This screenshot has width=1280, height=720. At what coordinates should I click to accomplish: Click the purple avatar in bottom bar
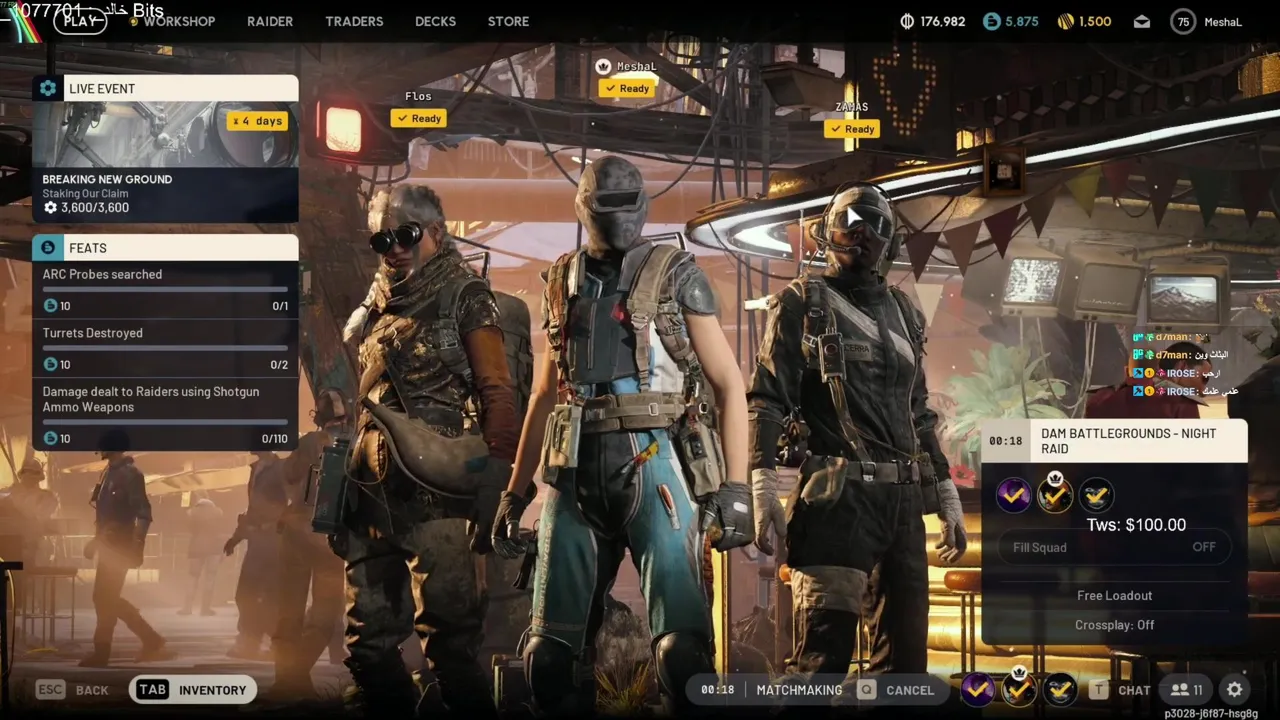pos(977,689)
